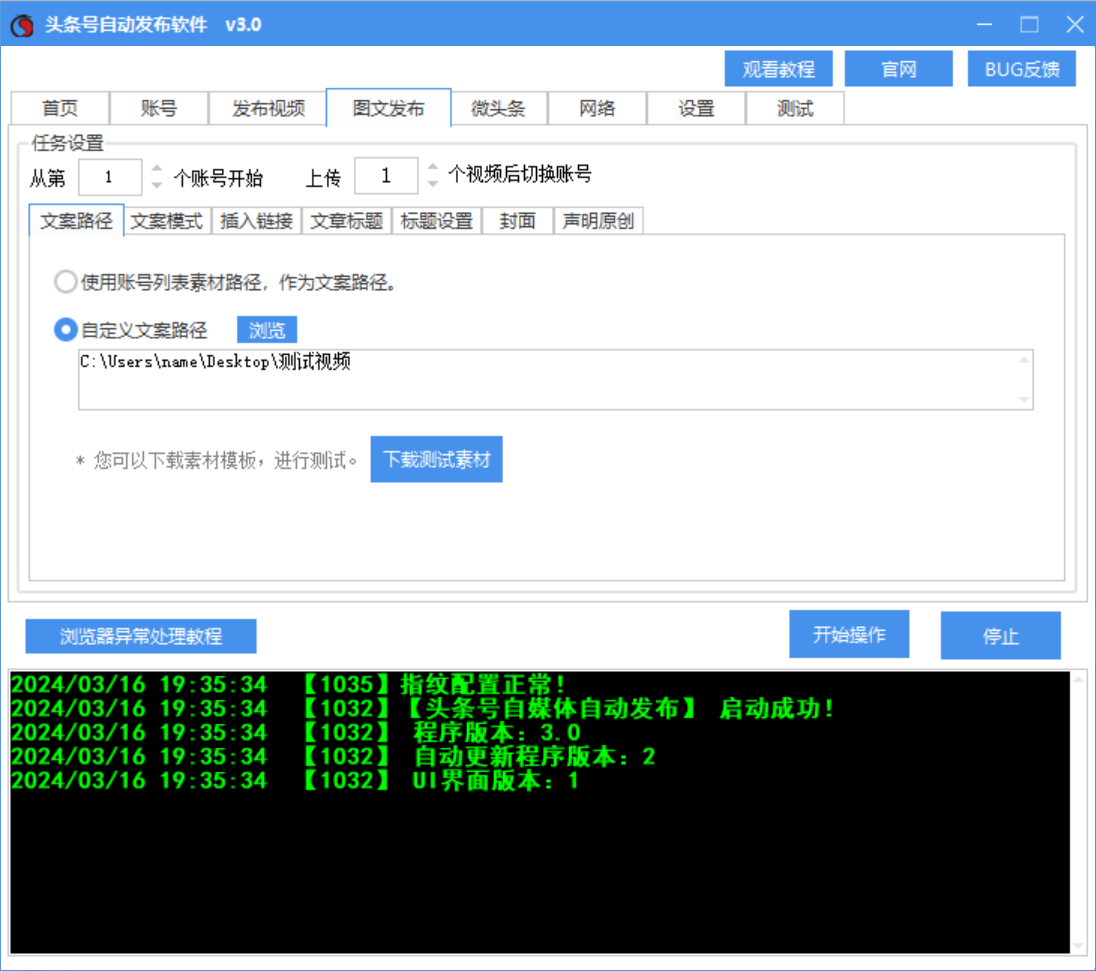Image resolution: width=1096 pixels, height=971 pixels.
Task: Click the 开始操作 start button
Action: tap(849, 634)
